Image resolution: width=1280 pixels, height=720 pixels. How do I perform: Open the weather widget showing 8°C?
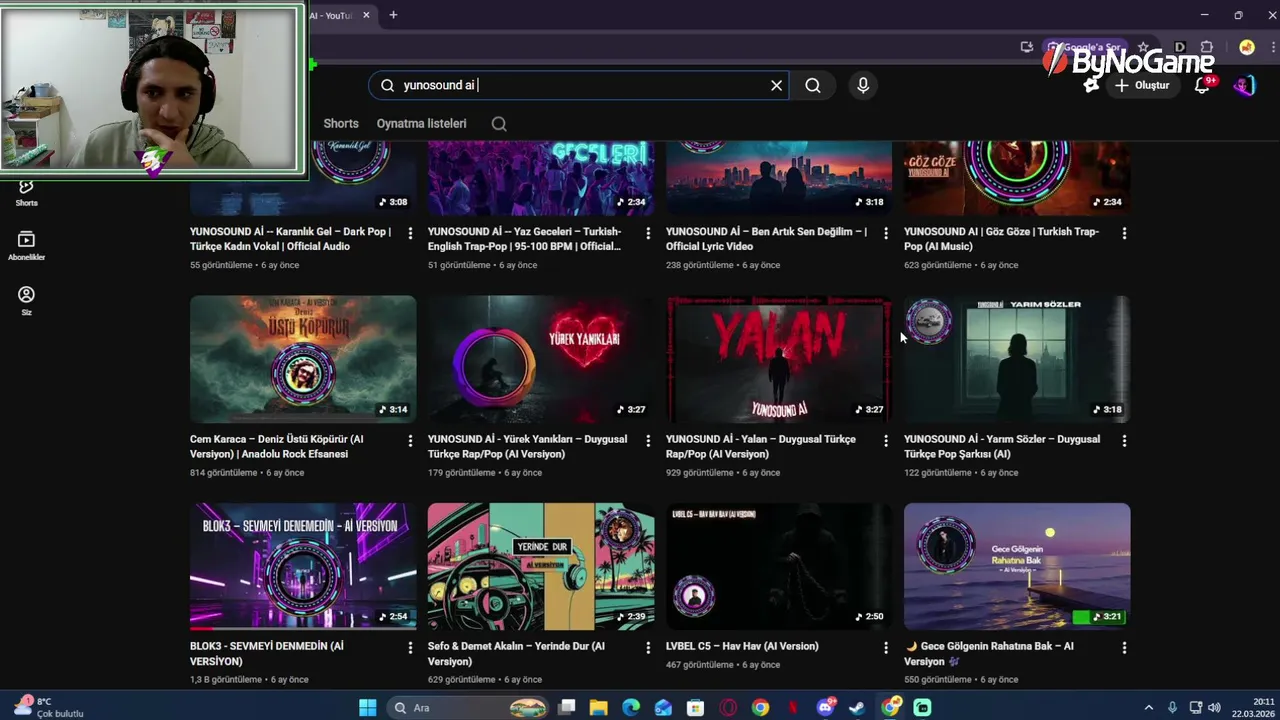pyautogui.click(x=48, y=707)
